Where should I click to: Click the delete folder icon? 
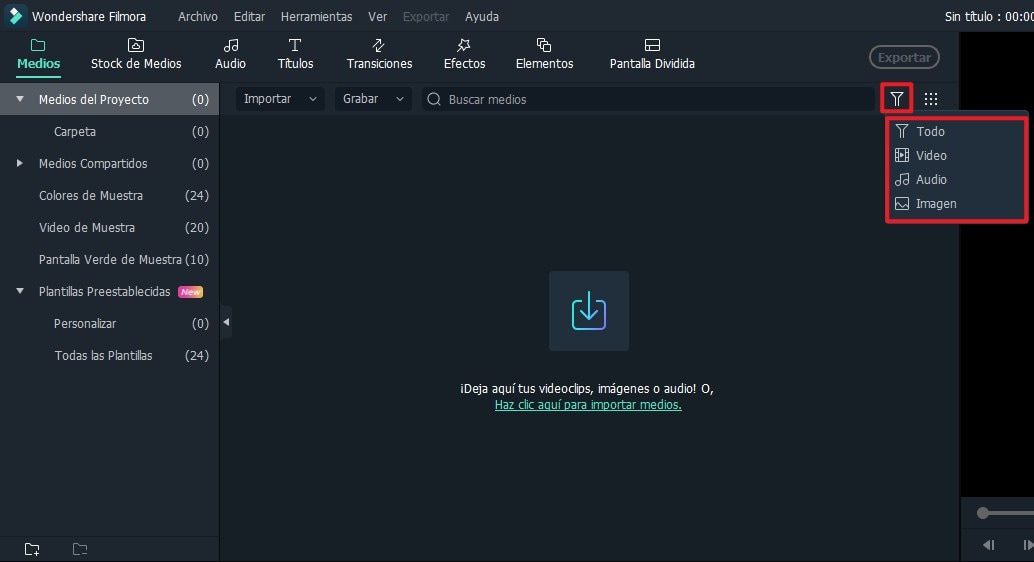coord(80,549)
